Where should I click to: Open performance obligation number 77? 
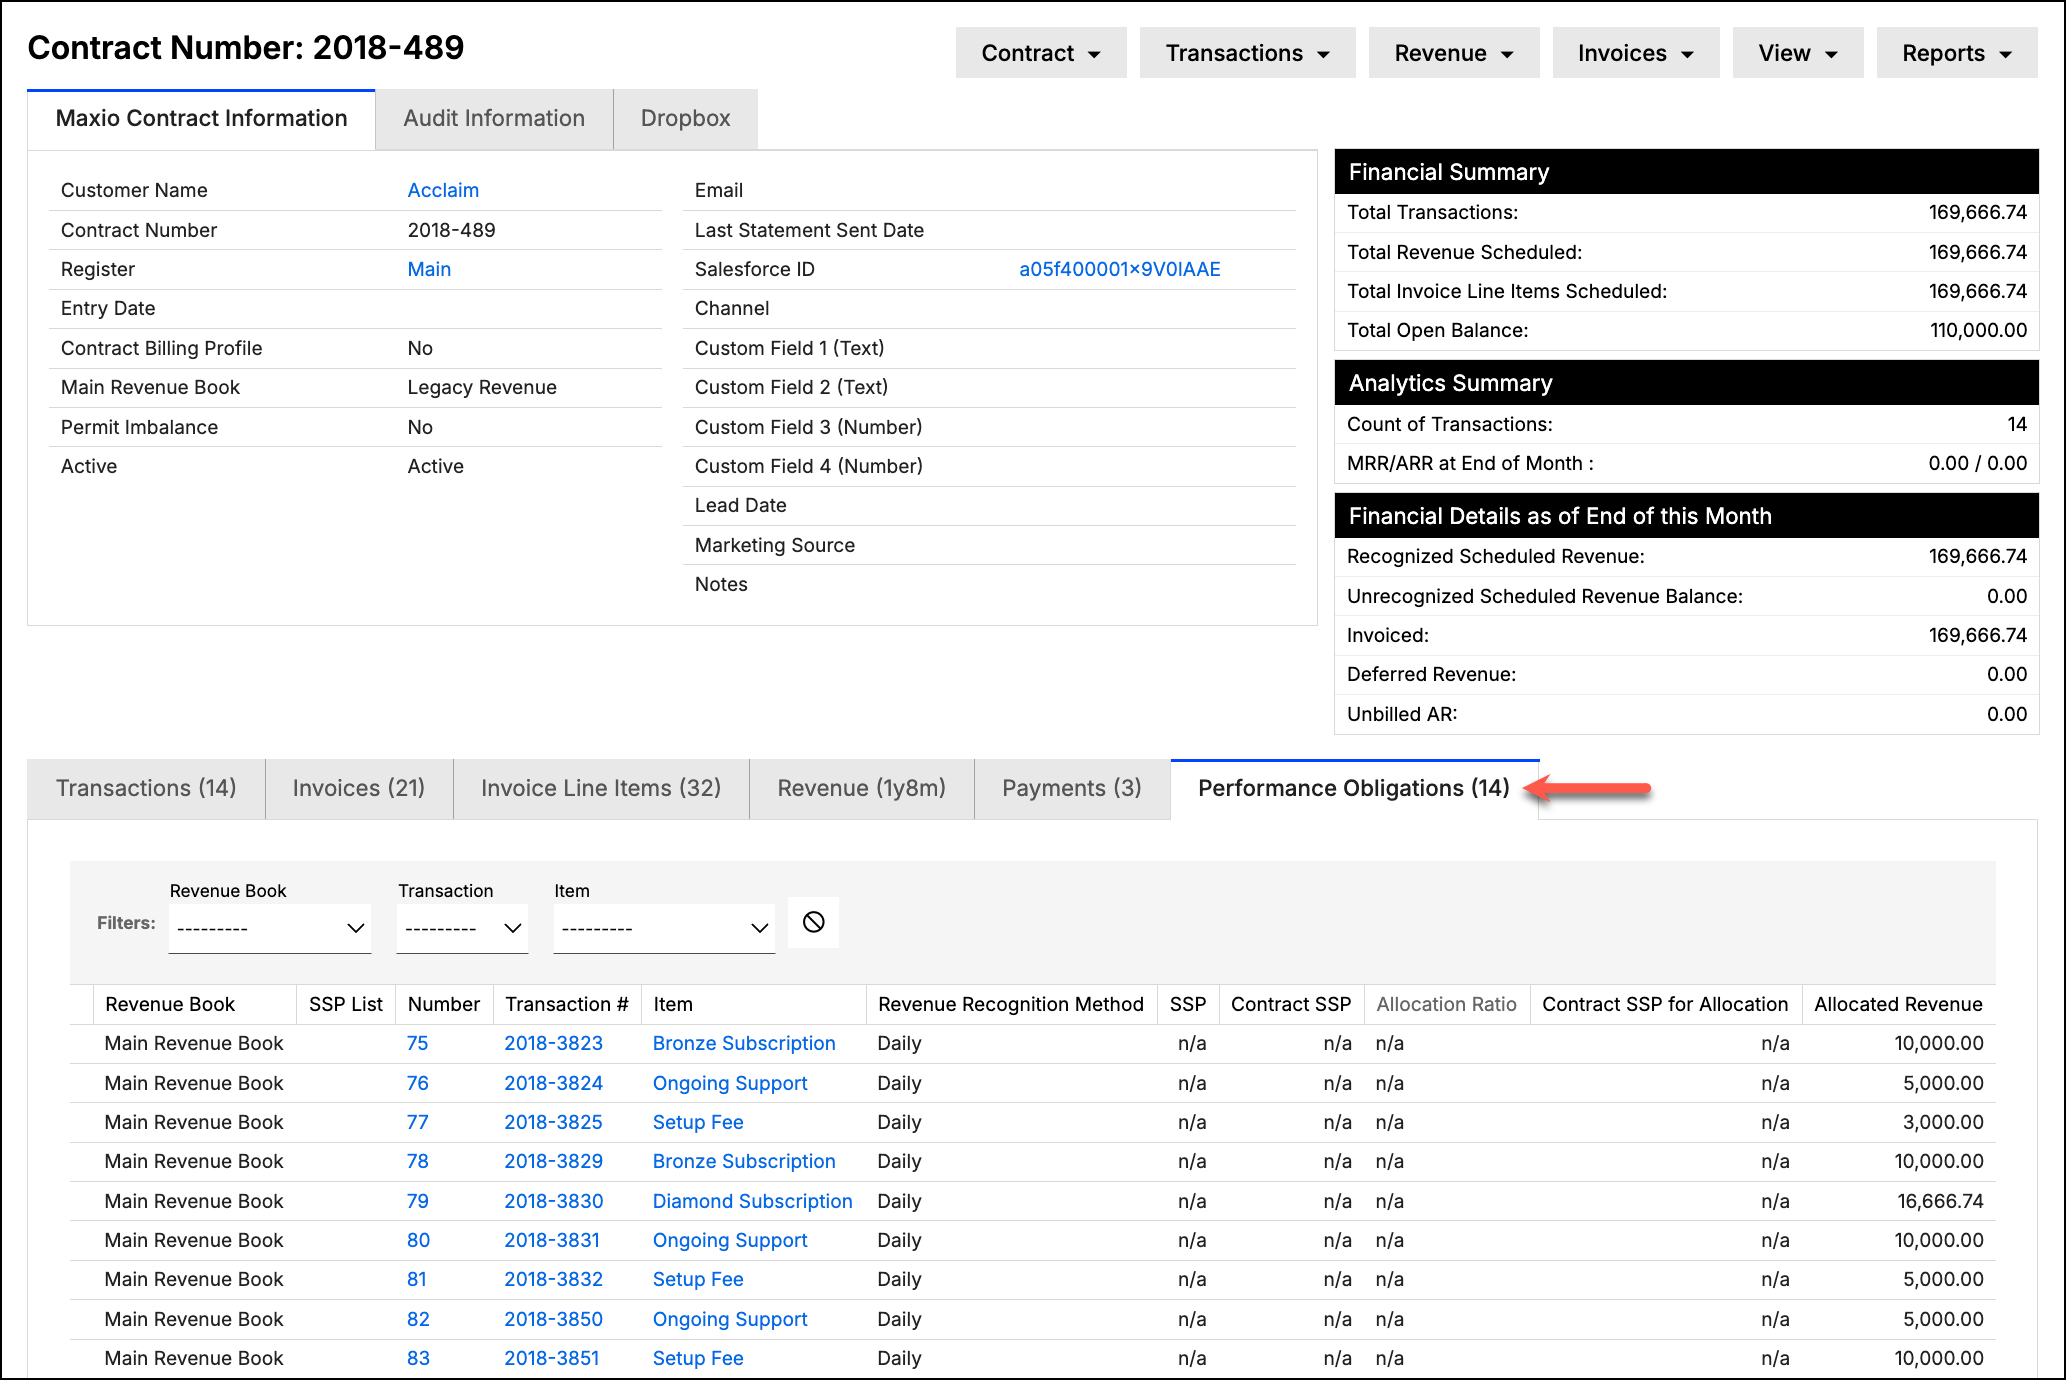click(x=417, y=1122)
